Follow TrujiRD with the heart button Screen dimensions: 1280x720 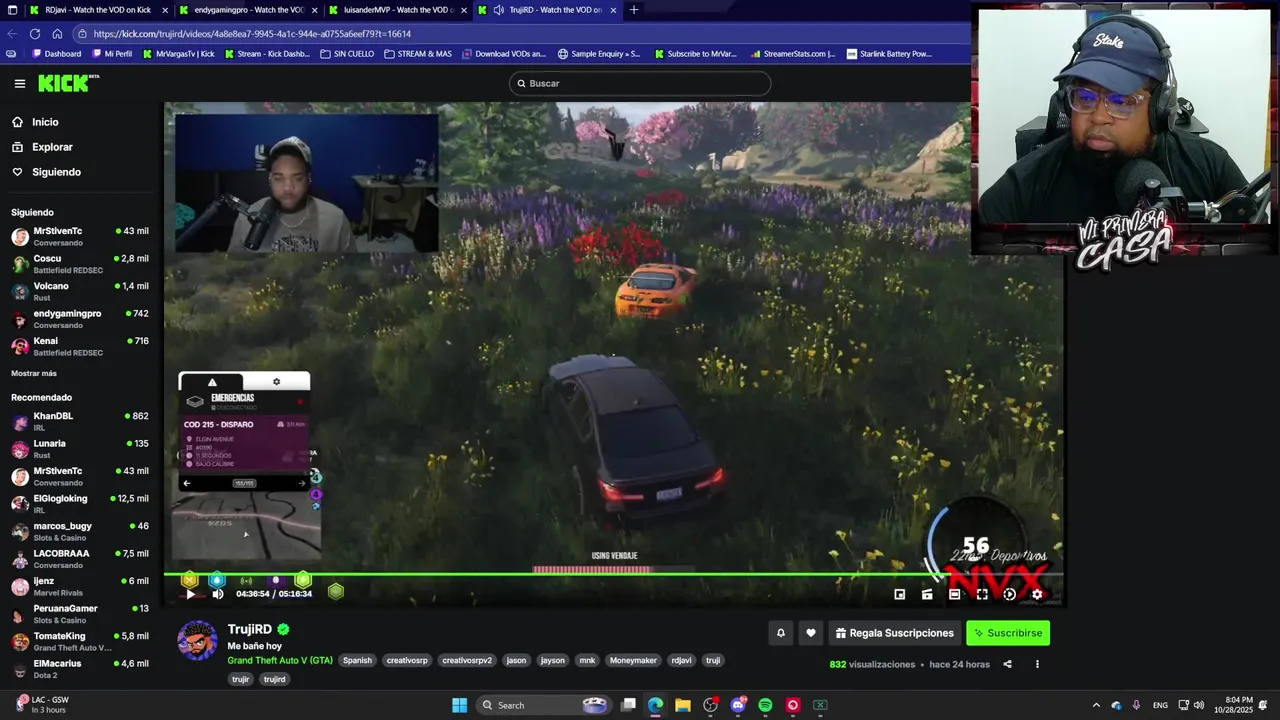(x=811, y=633)
